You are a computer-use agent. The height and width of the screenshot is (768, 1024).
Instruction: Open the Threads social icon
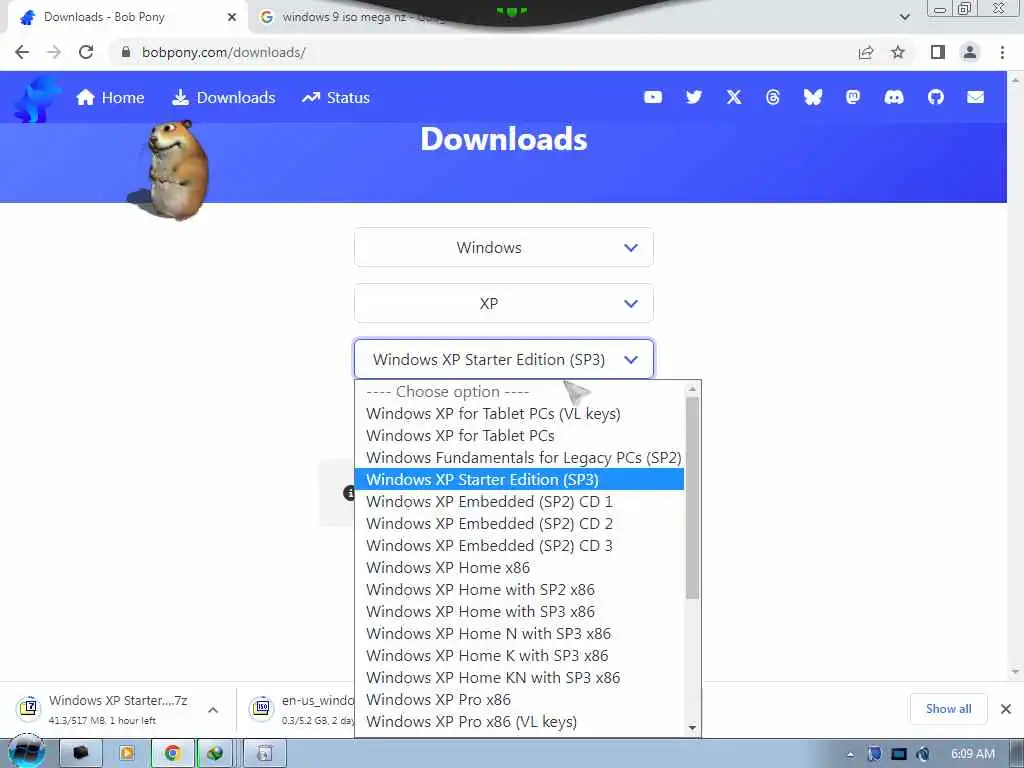[x=773, y=97]
